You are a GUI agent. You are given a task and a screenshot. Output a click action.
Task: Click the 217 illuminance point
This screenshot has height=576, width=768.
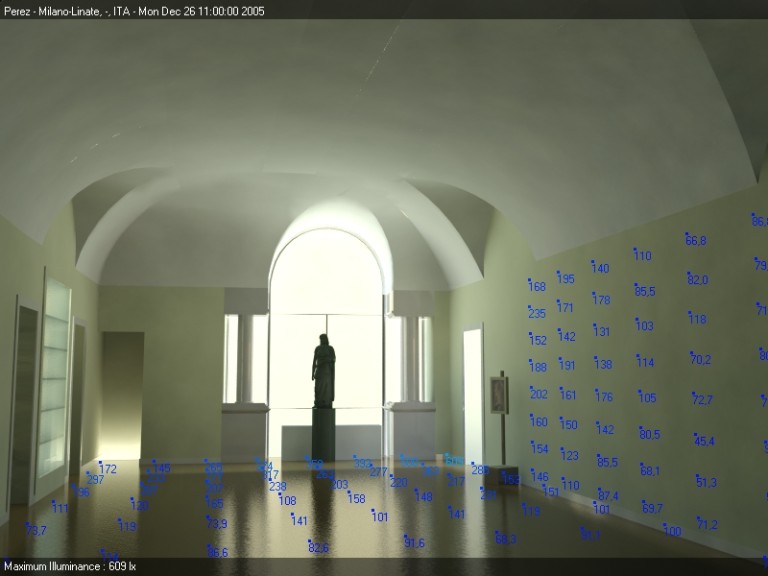456,481
